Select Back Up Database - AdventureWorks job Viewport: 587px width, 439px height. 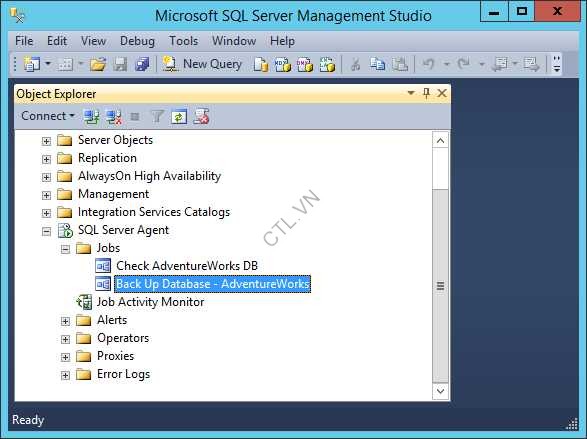[x=213, y=284]
